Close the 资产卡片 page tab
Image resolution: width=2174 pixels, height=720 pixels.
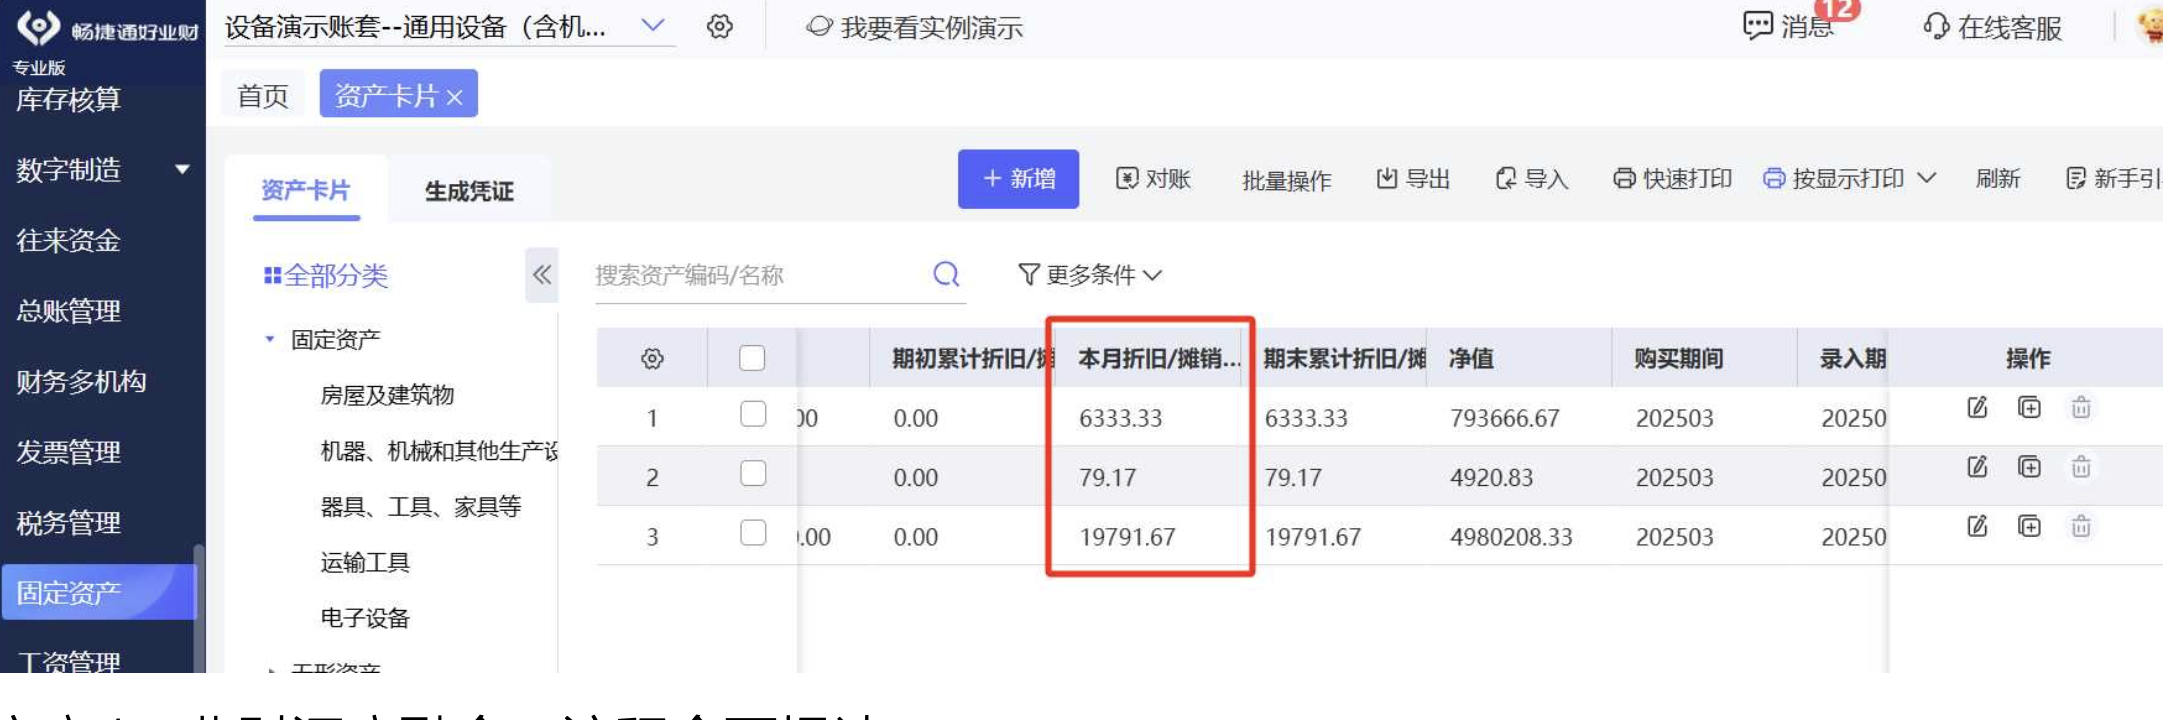coord(455,97)
